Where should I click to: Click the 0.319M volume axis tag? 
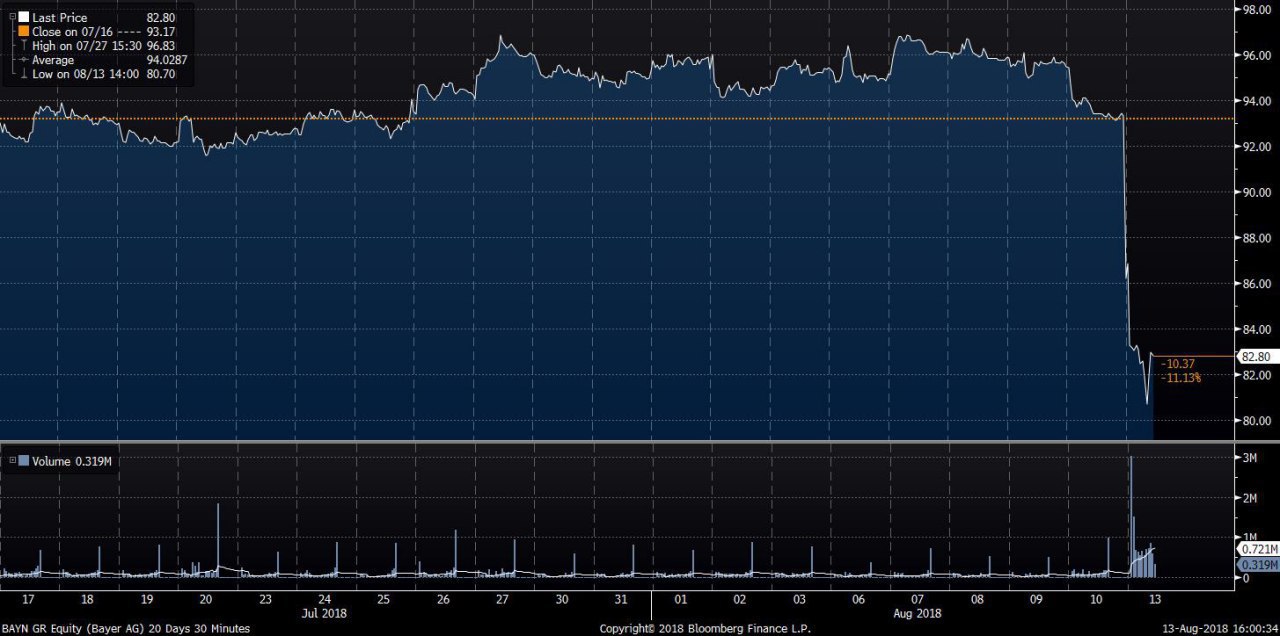(1258, 565)
